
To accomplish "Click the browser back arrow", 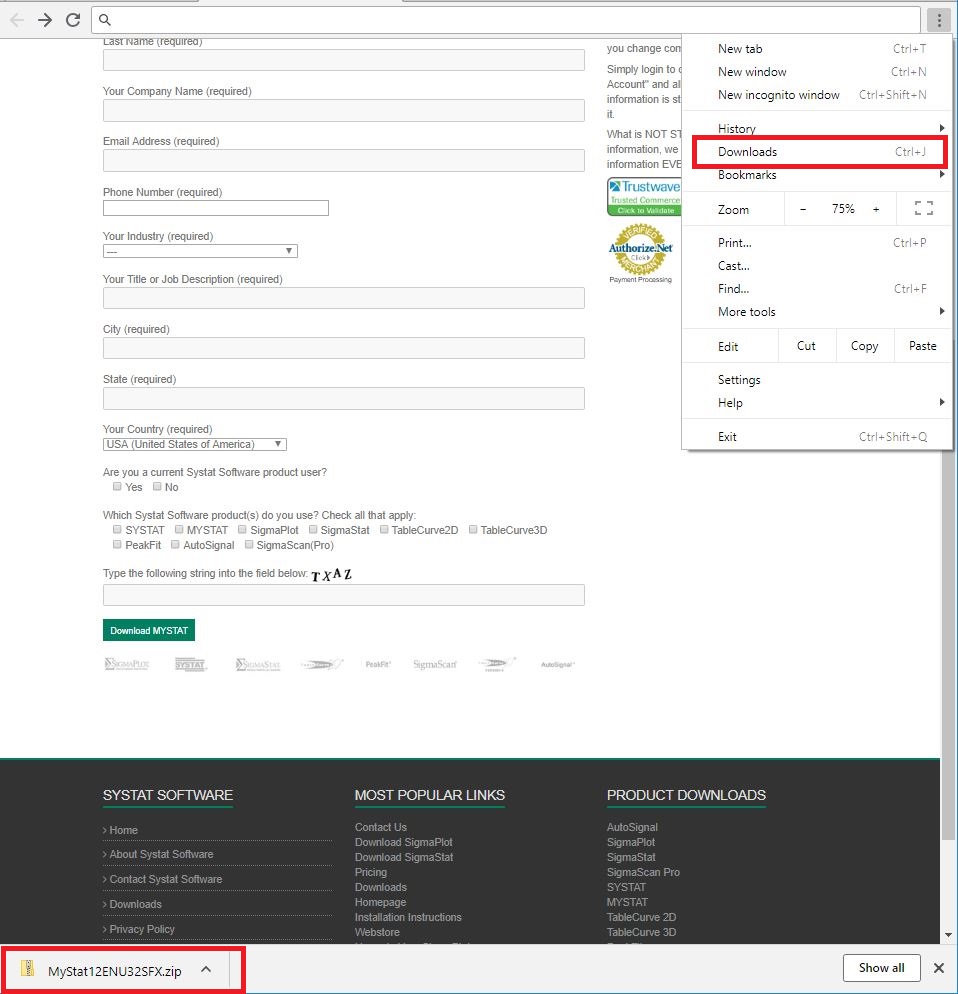I will 17,20.
